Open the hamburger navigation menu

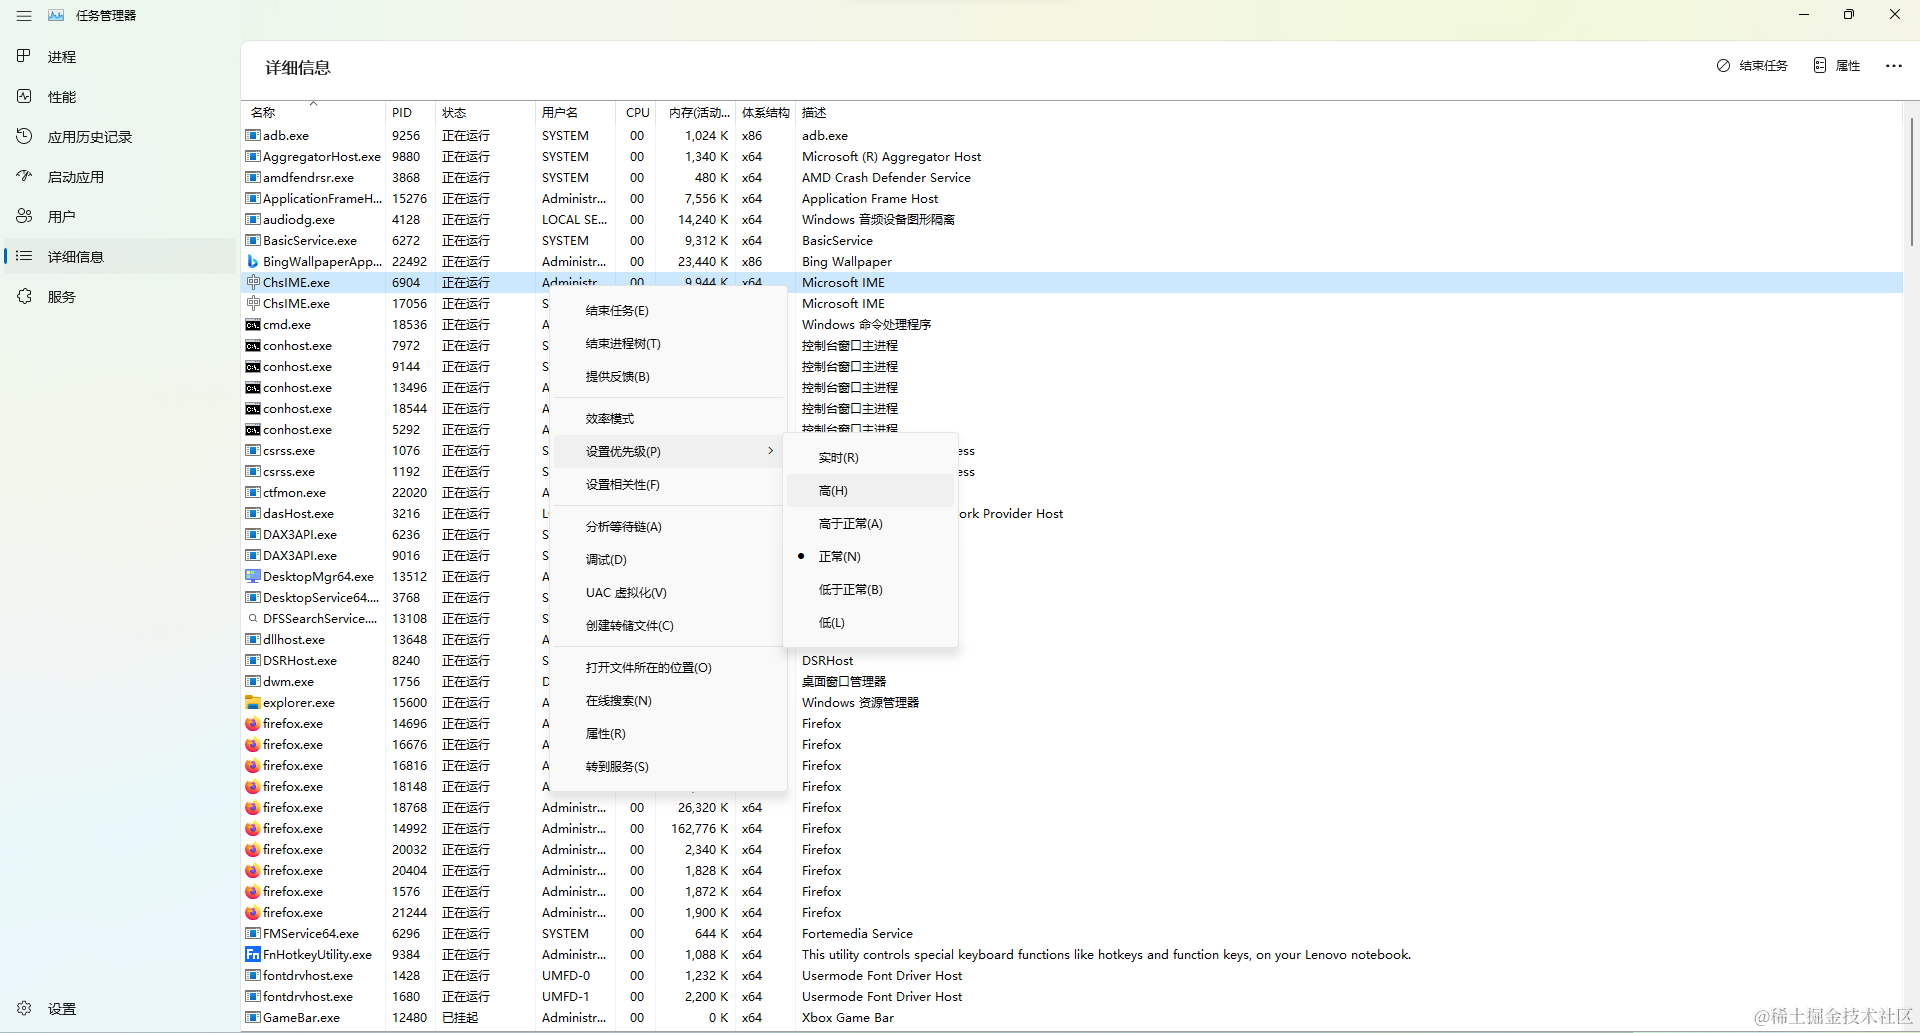pyautogui.click(x=24, y=16)
